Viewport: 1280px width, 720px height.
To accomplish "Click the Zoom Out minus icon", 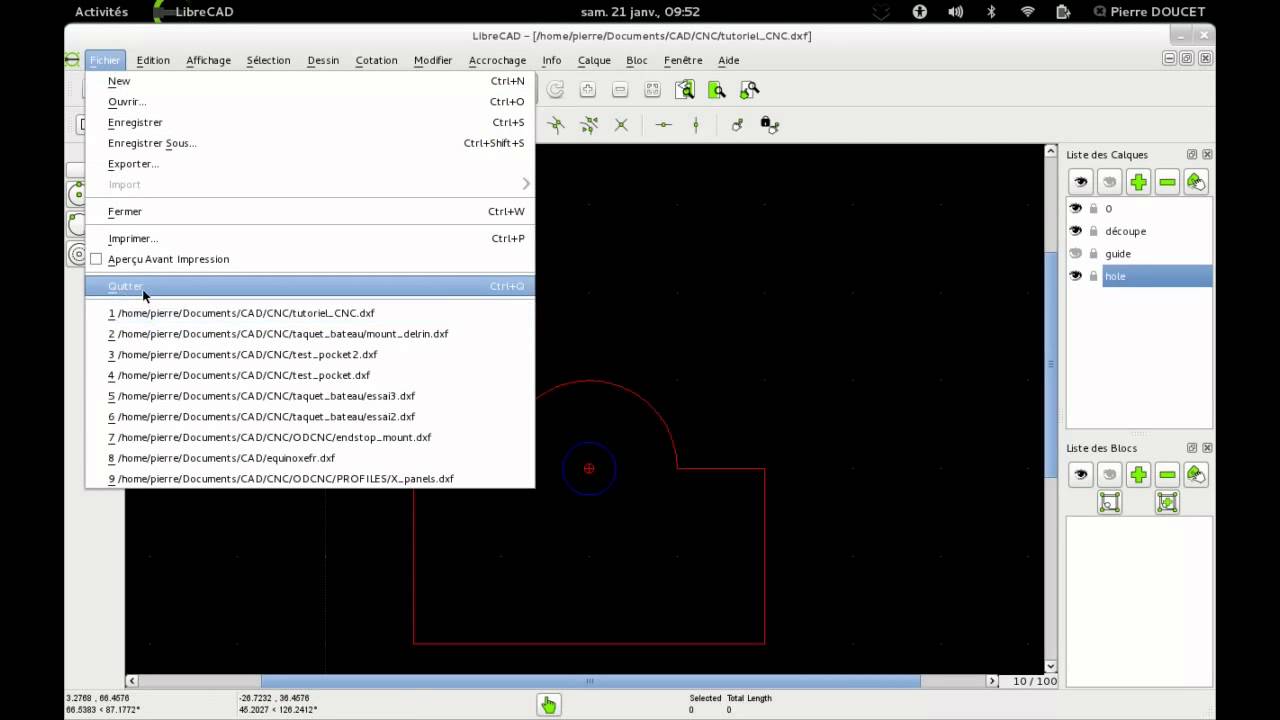I will (620, 90).
